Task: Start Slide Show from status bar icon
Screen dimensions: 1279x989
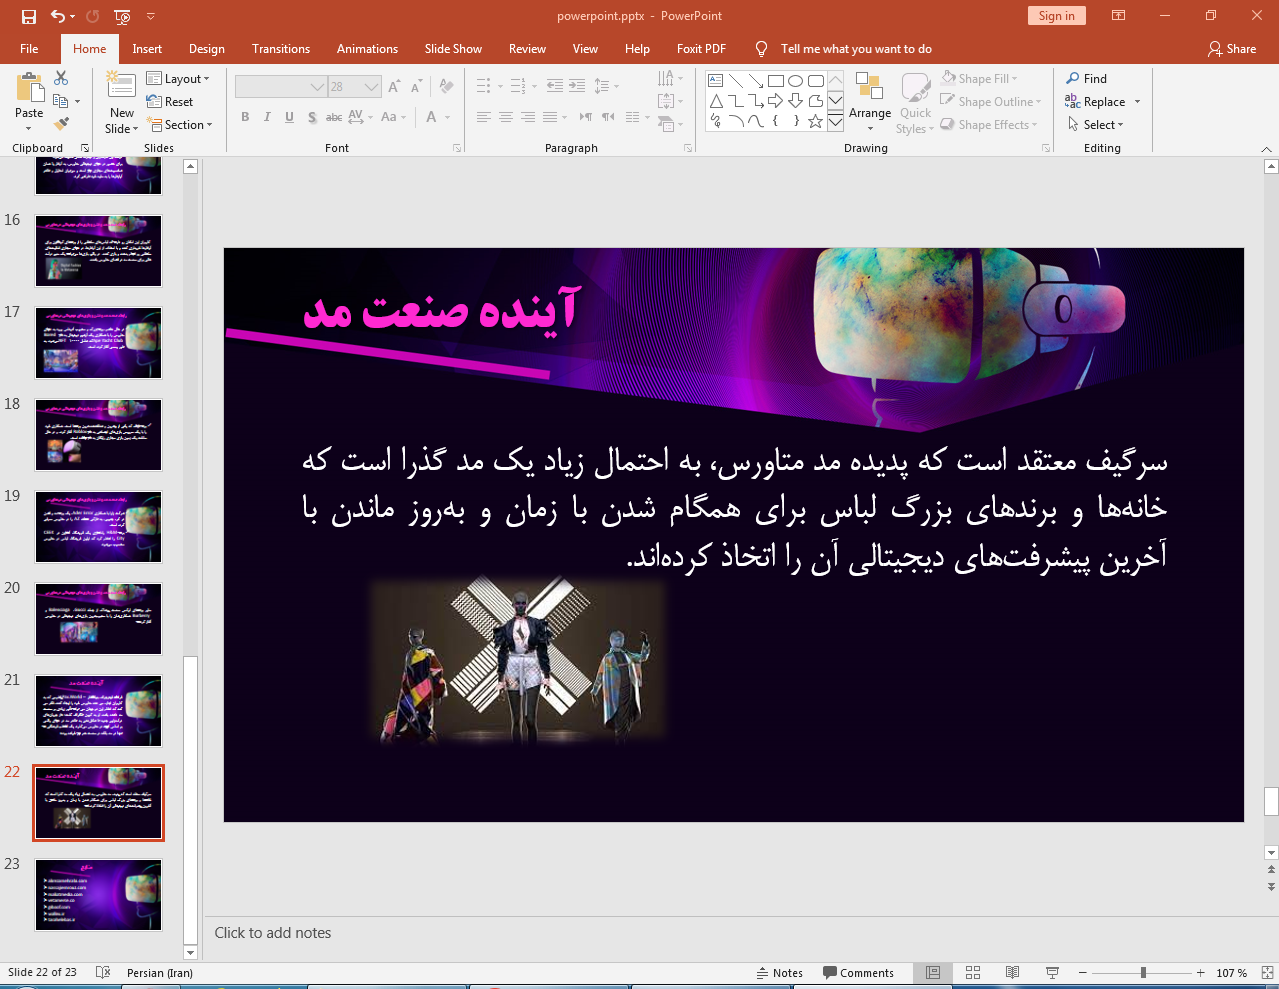Action: (x=1052, y=973)
